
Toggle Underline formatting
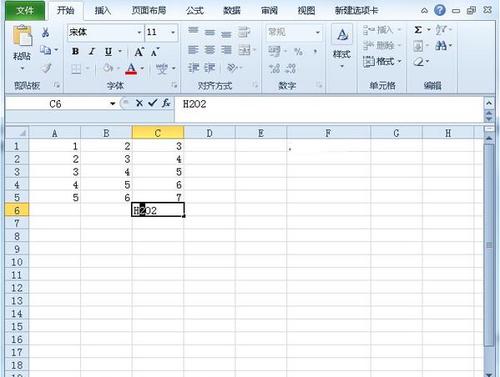108,52
